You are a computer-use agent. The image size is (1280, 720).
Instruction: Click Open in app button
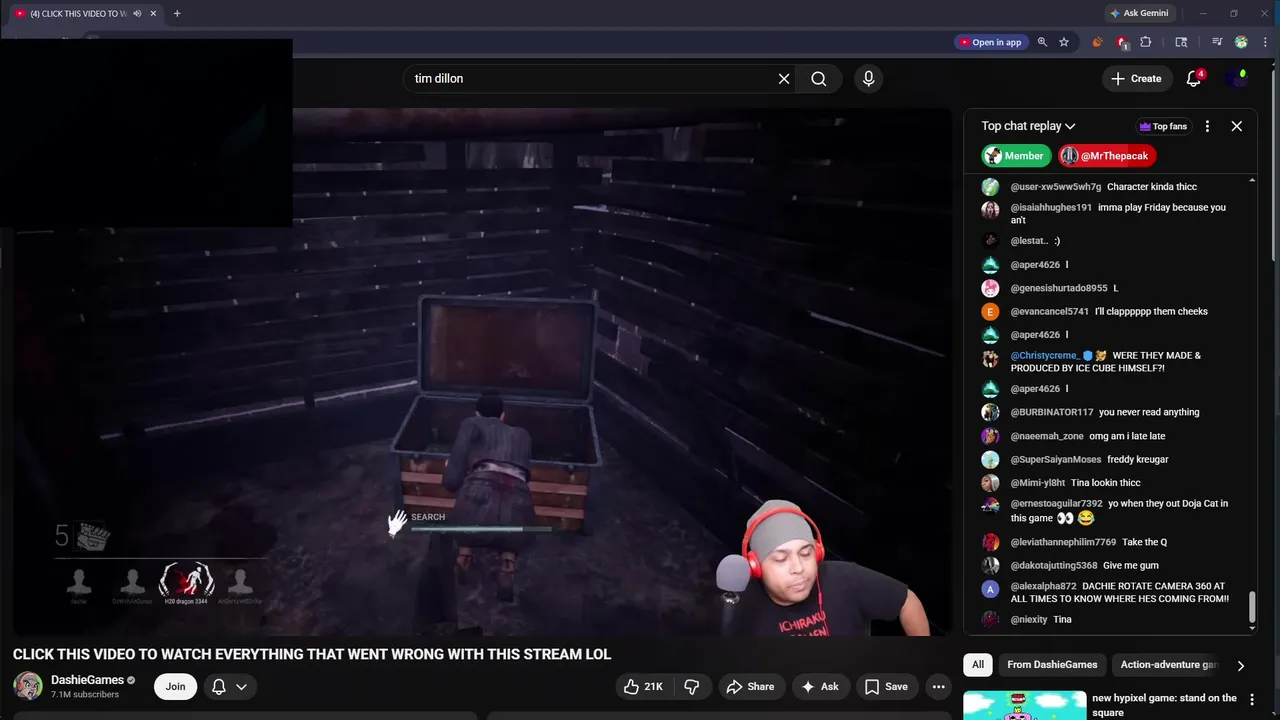(991, 42)
